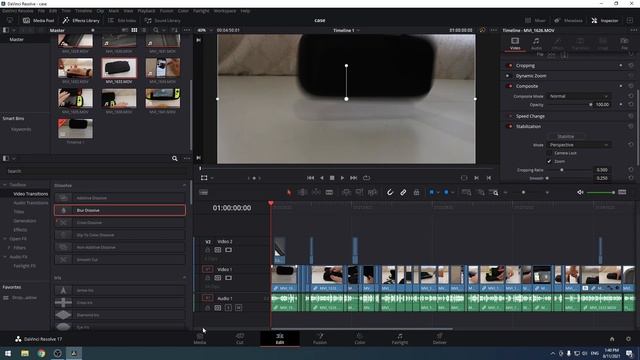Viewport: 640px width, 360px height.
Task: Open the Composite Mode dropdown
Action: pos(578,96)
